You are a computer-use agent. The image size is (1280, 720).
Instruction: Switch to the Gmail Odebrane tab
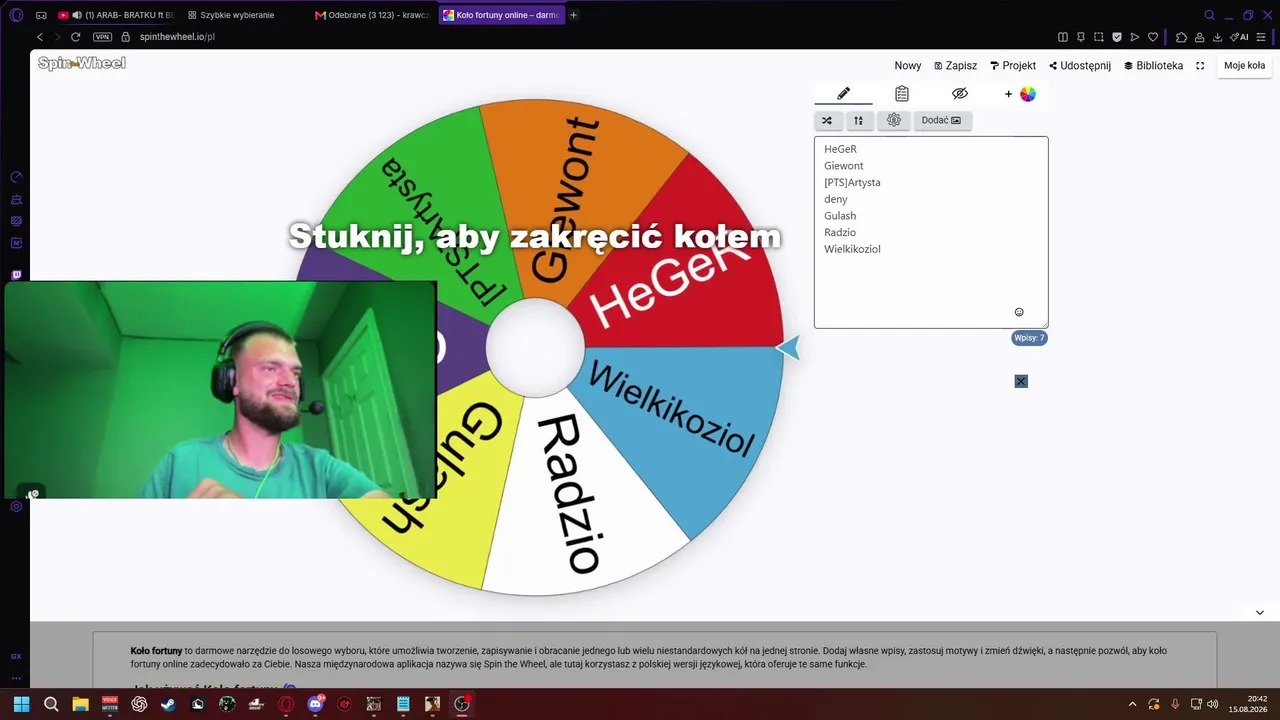tap(372, 15)
